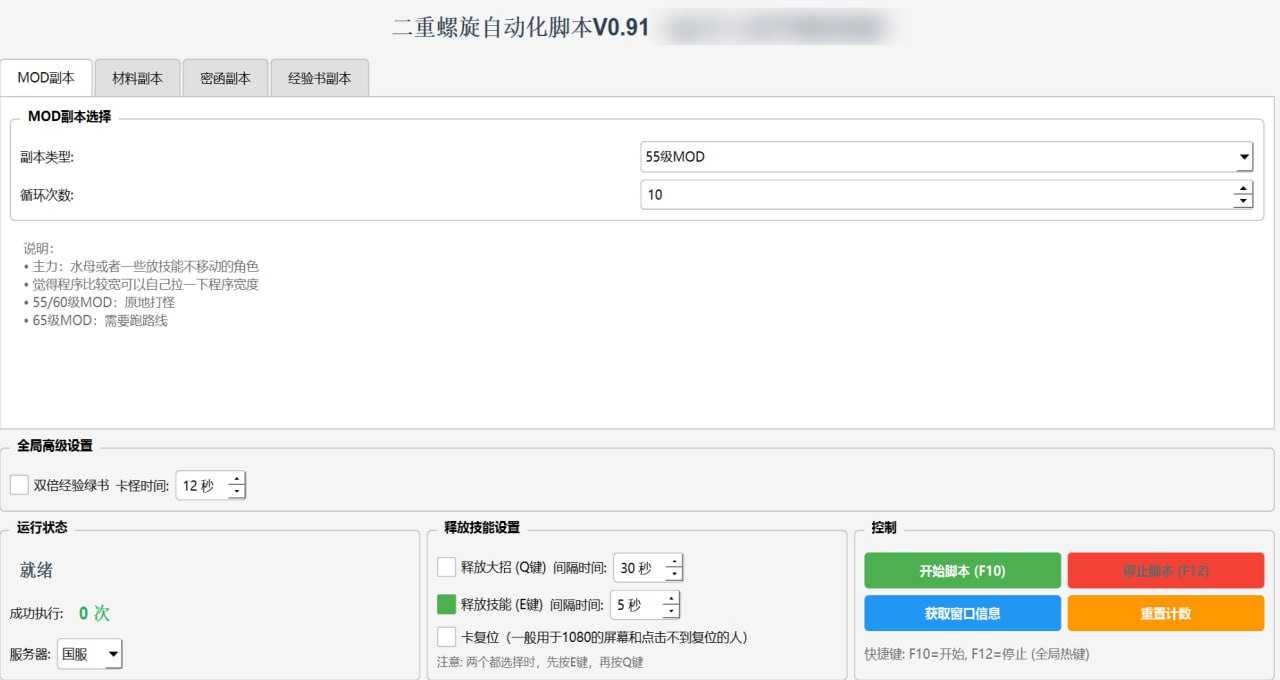Switch to the 材料副本 tab
Image resolution: width=1280 pixels, height=680 pixels.
coord(137,78)
